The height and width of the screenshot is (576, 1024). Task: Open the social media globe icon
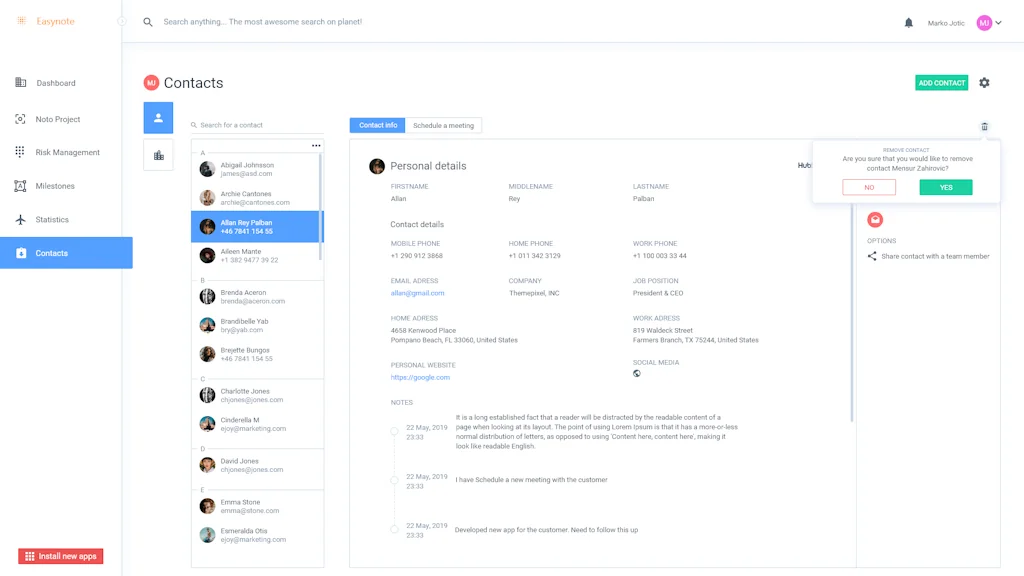click(x=637, y=372)
